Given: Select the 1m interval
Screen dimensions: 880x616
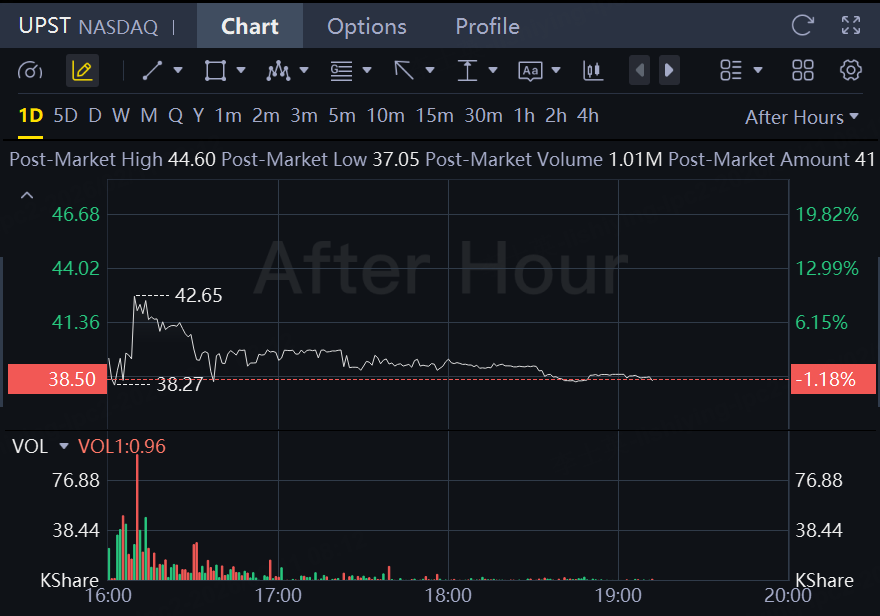Looking at the screenshot, I should tap(228, 116).
